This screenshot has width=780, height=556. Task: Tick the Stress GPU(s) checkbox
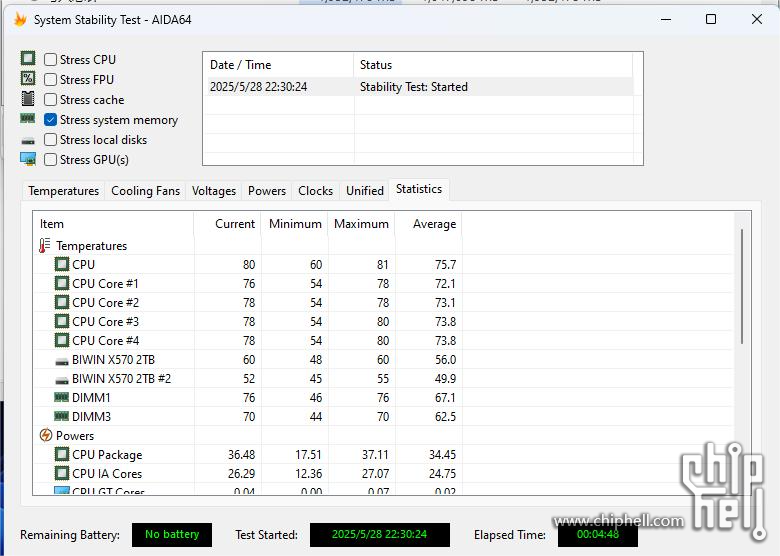tap(50, 160)
